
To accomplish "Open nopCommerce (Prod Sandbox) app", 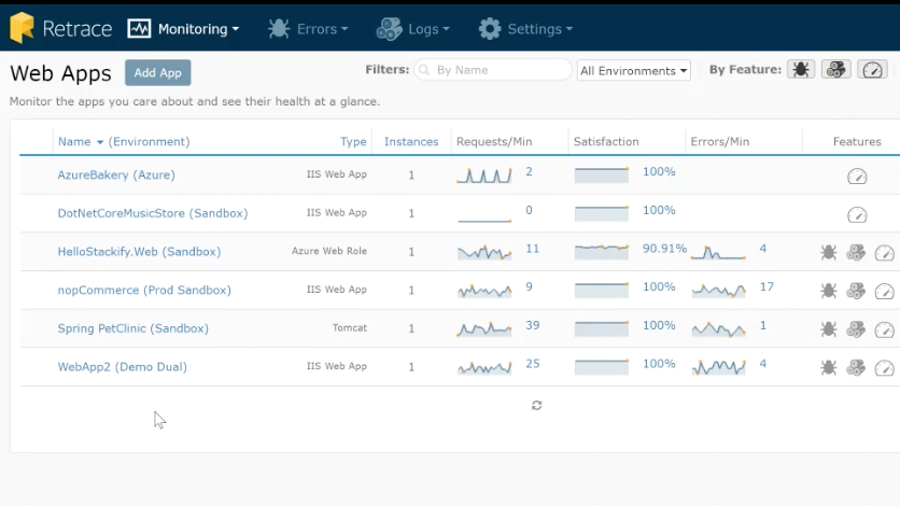I will 144,290.
